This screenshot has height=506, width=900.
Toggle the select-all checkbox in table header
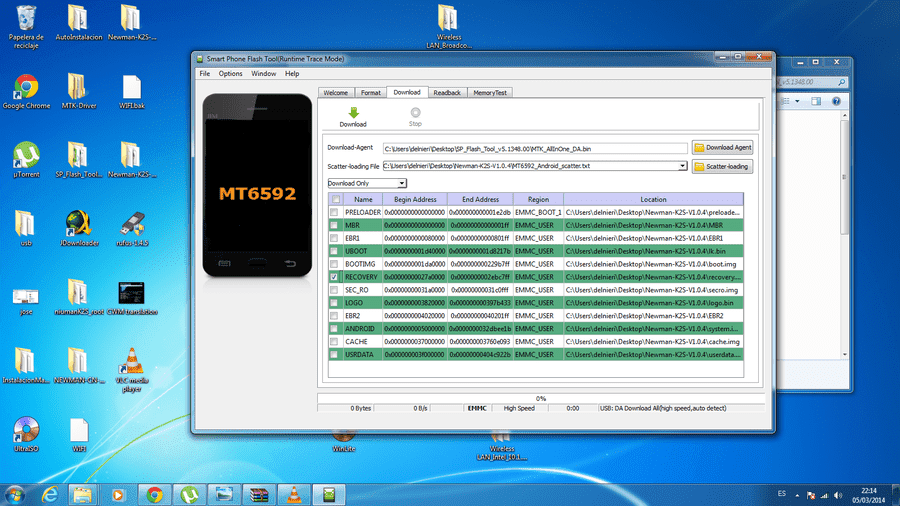click(x=336, y=200)
